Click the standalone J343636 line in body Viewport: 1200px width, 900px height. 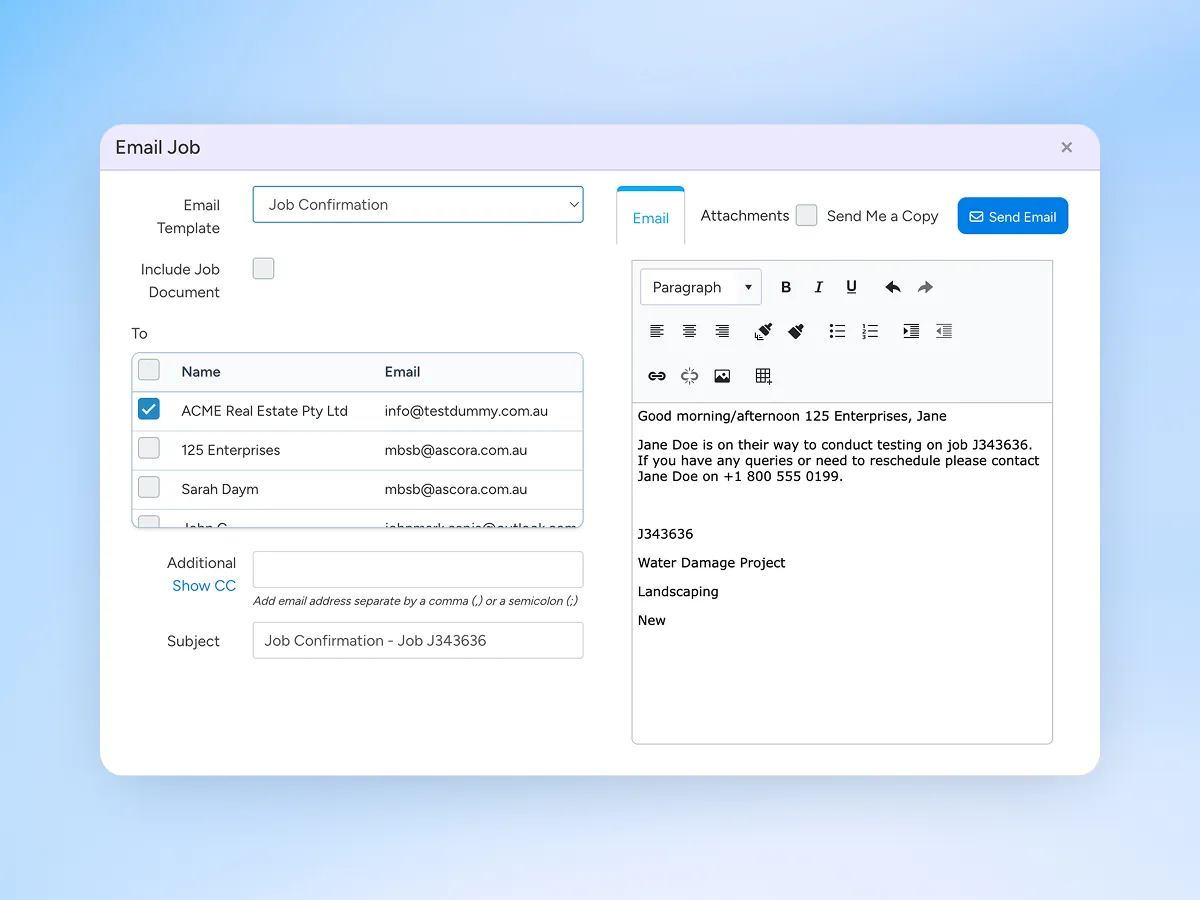(x=666, y=534)
